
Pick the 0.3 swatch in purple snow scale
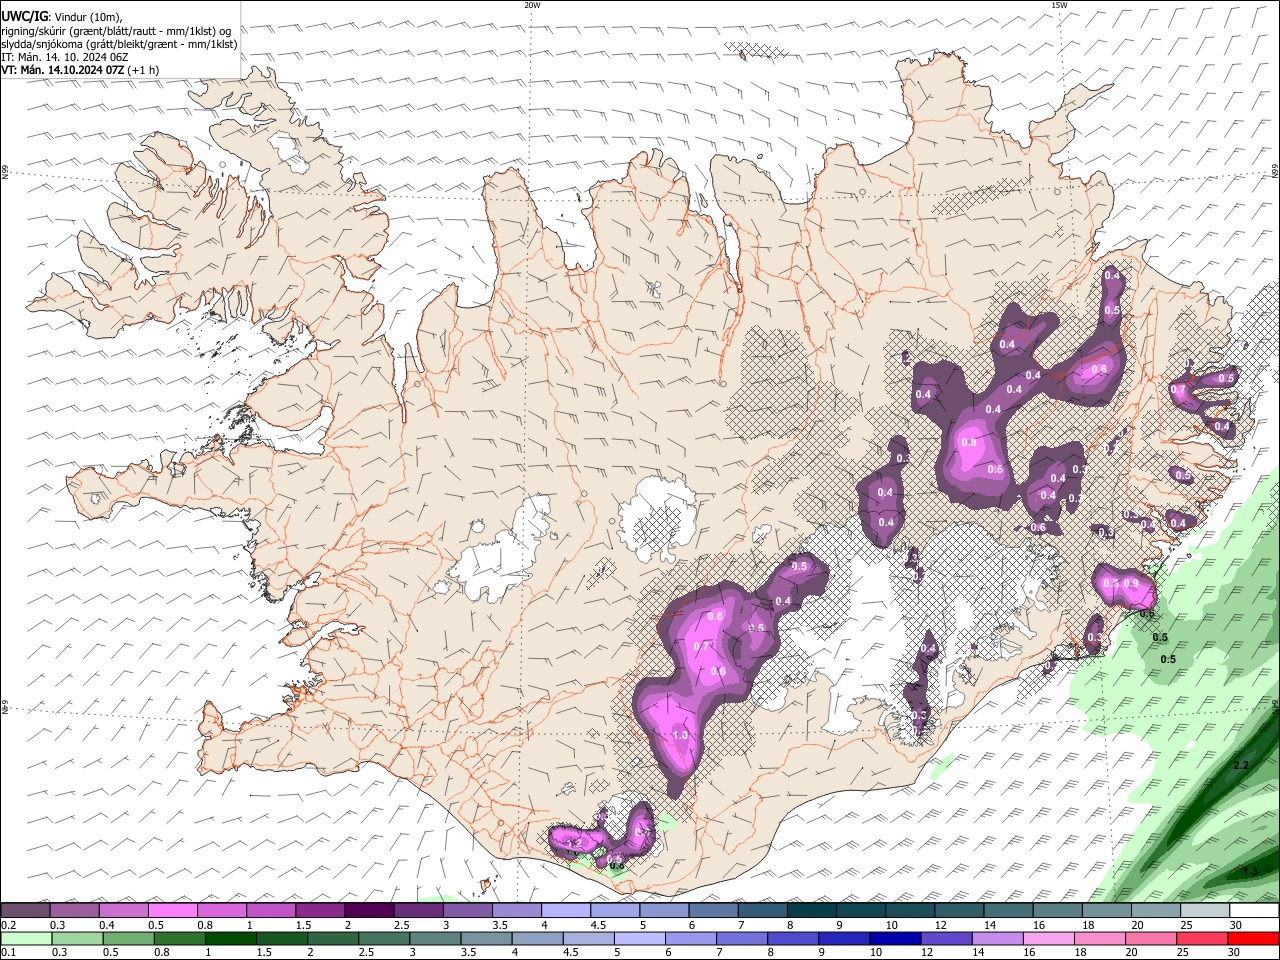coord(74,910)
